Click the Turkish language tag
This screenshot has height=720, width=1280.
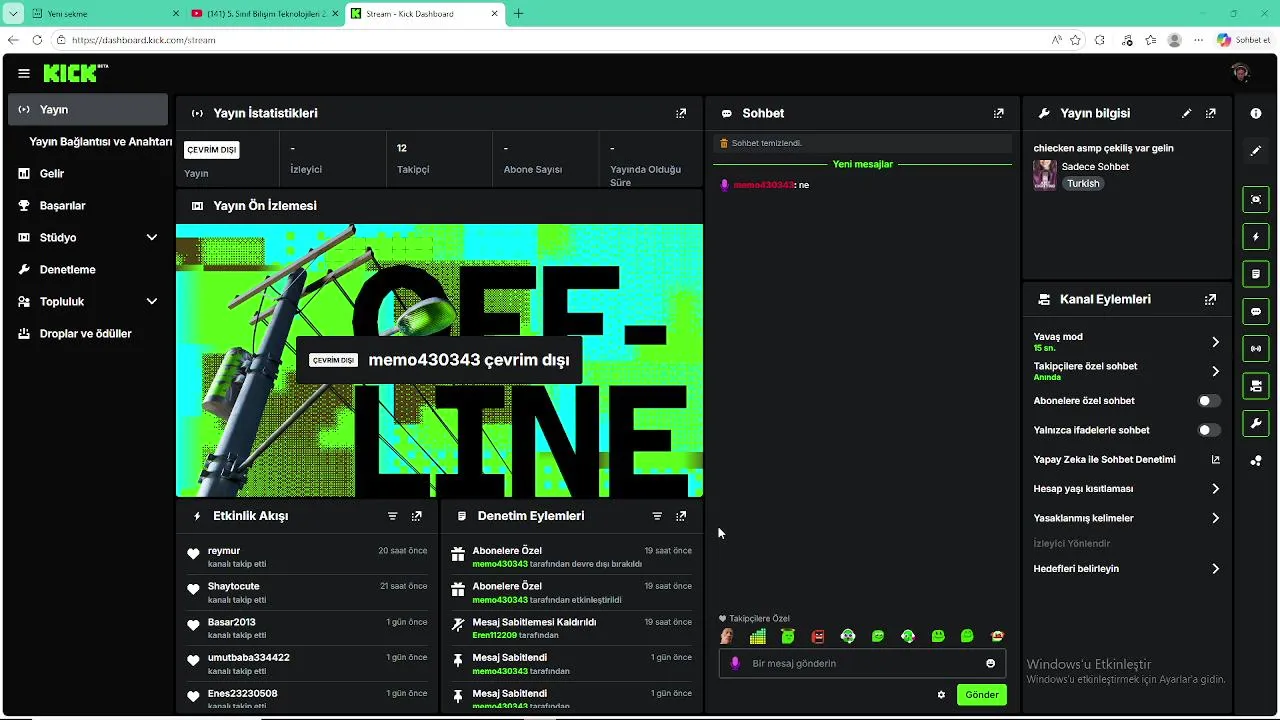click(x=1083, y=184)
